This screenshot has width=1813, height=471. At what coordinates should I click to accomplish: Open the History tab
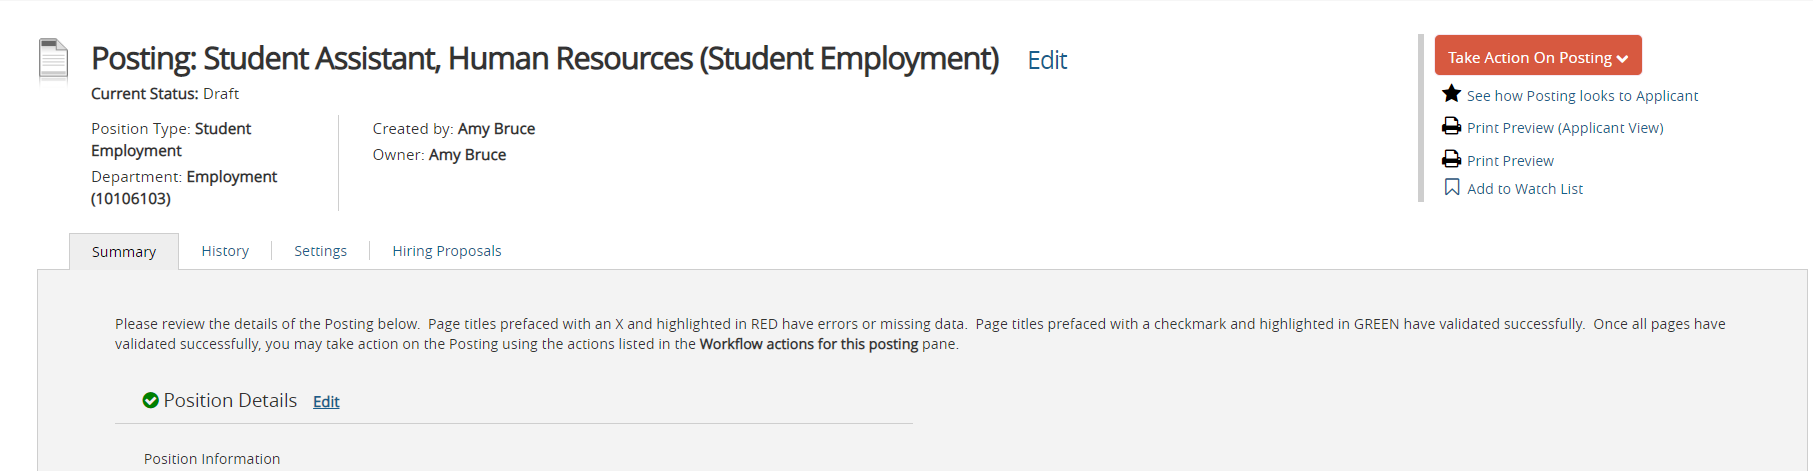(225, 251)
